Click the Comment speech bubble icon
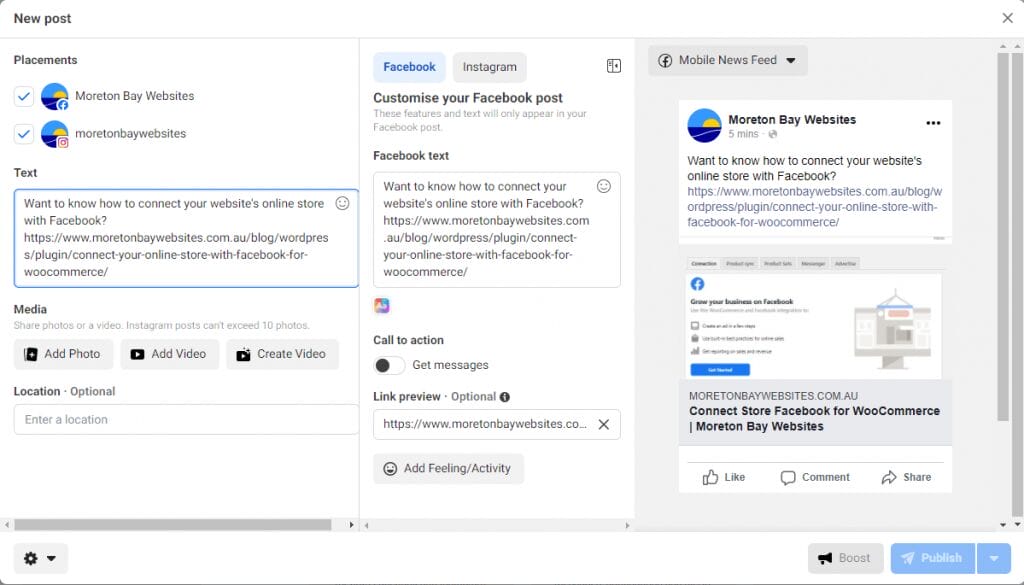The width and height of the screenshot is (1024, 585). coord(788,478)
